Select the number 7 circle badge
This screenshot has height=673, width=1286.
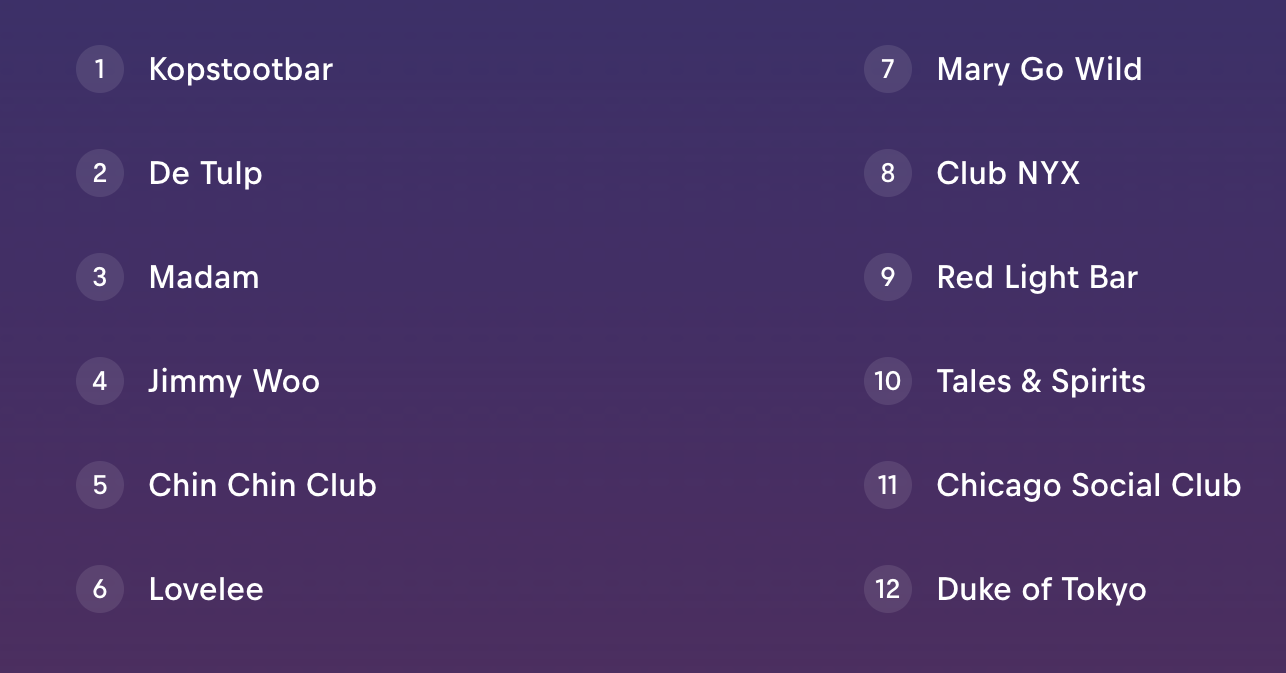coord(888,69)
